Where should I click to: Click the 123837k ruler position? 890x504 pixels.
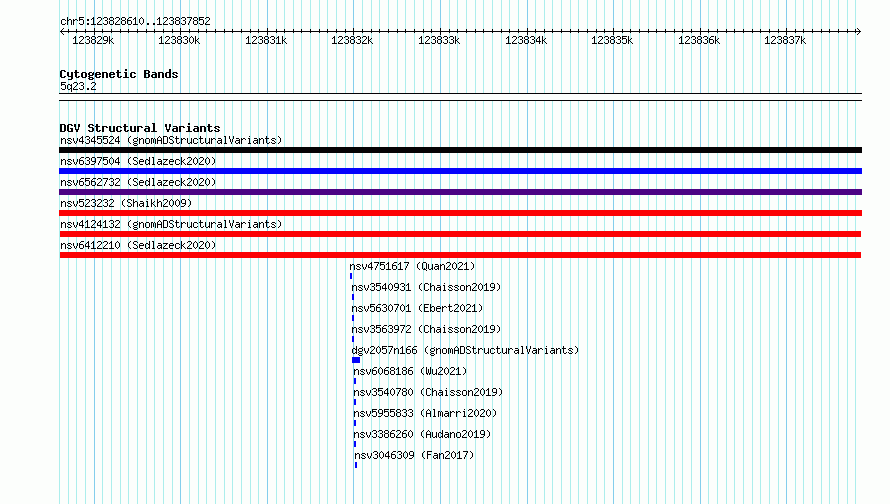point(785,40)
